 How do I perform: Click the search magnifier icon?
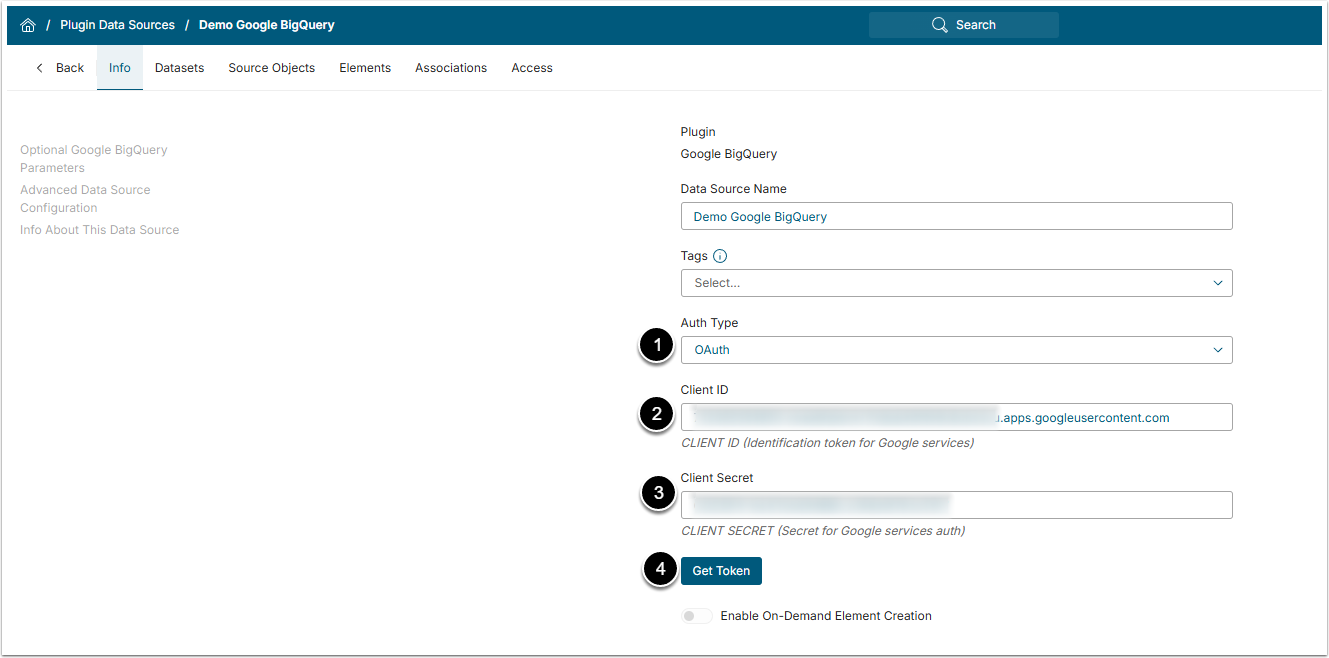939,25
